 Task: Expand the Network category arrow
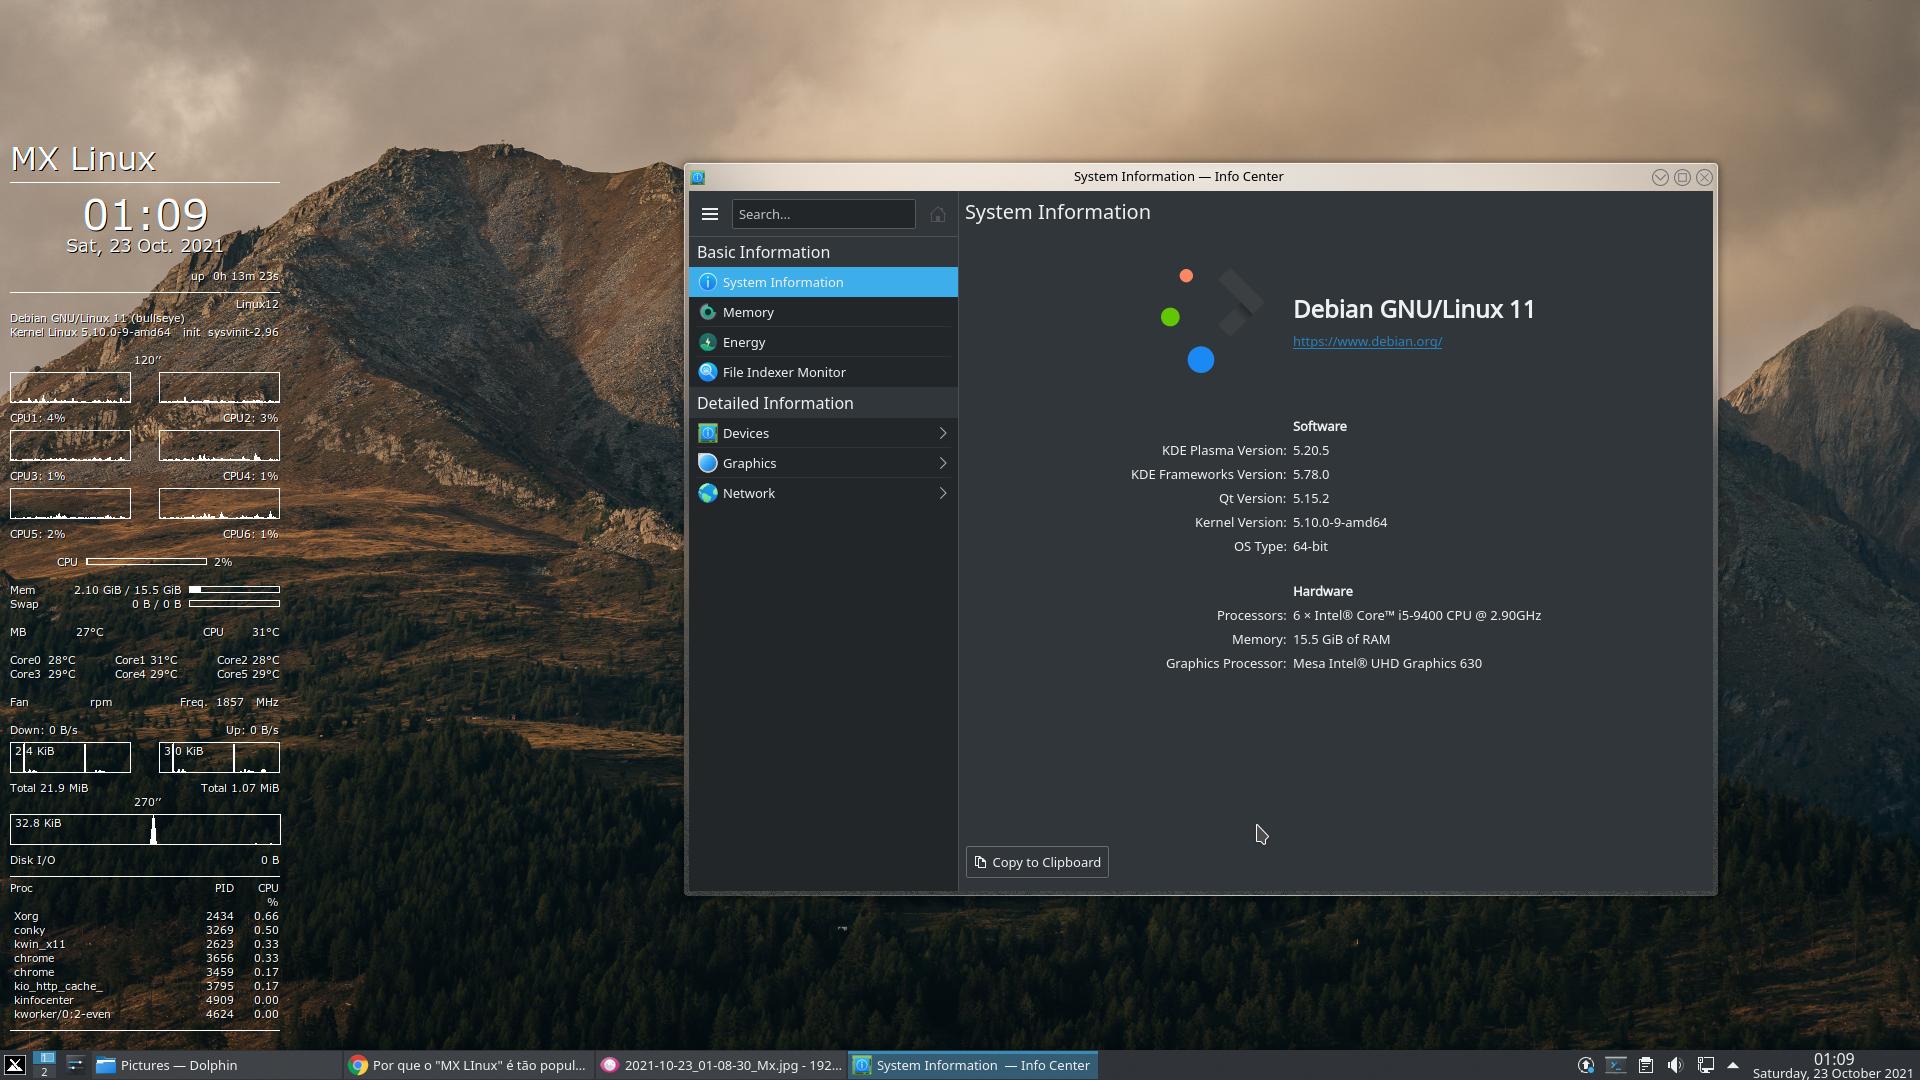[x=942, y=493]
